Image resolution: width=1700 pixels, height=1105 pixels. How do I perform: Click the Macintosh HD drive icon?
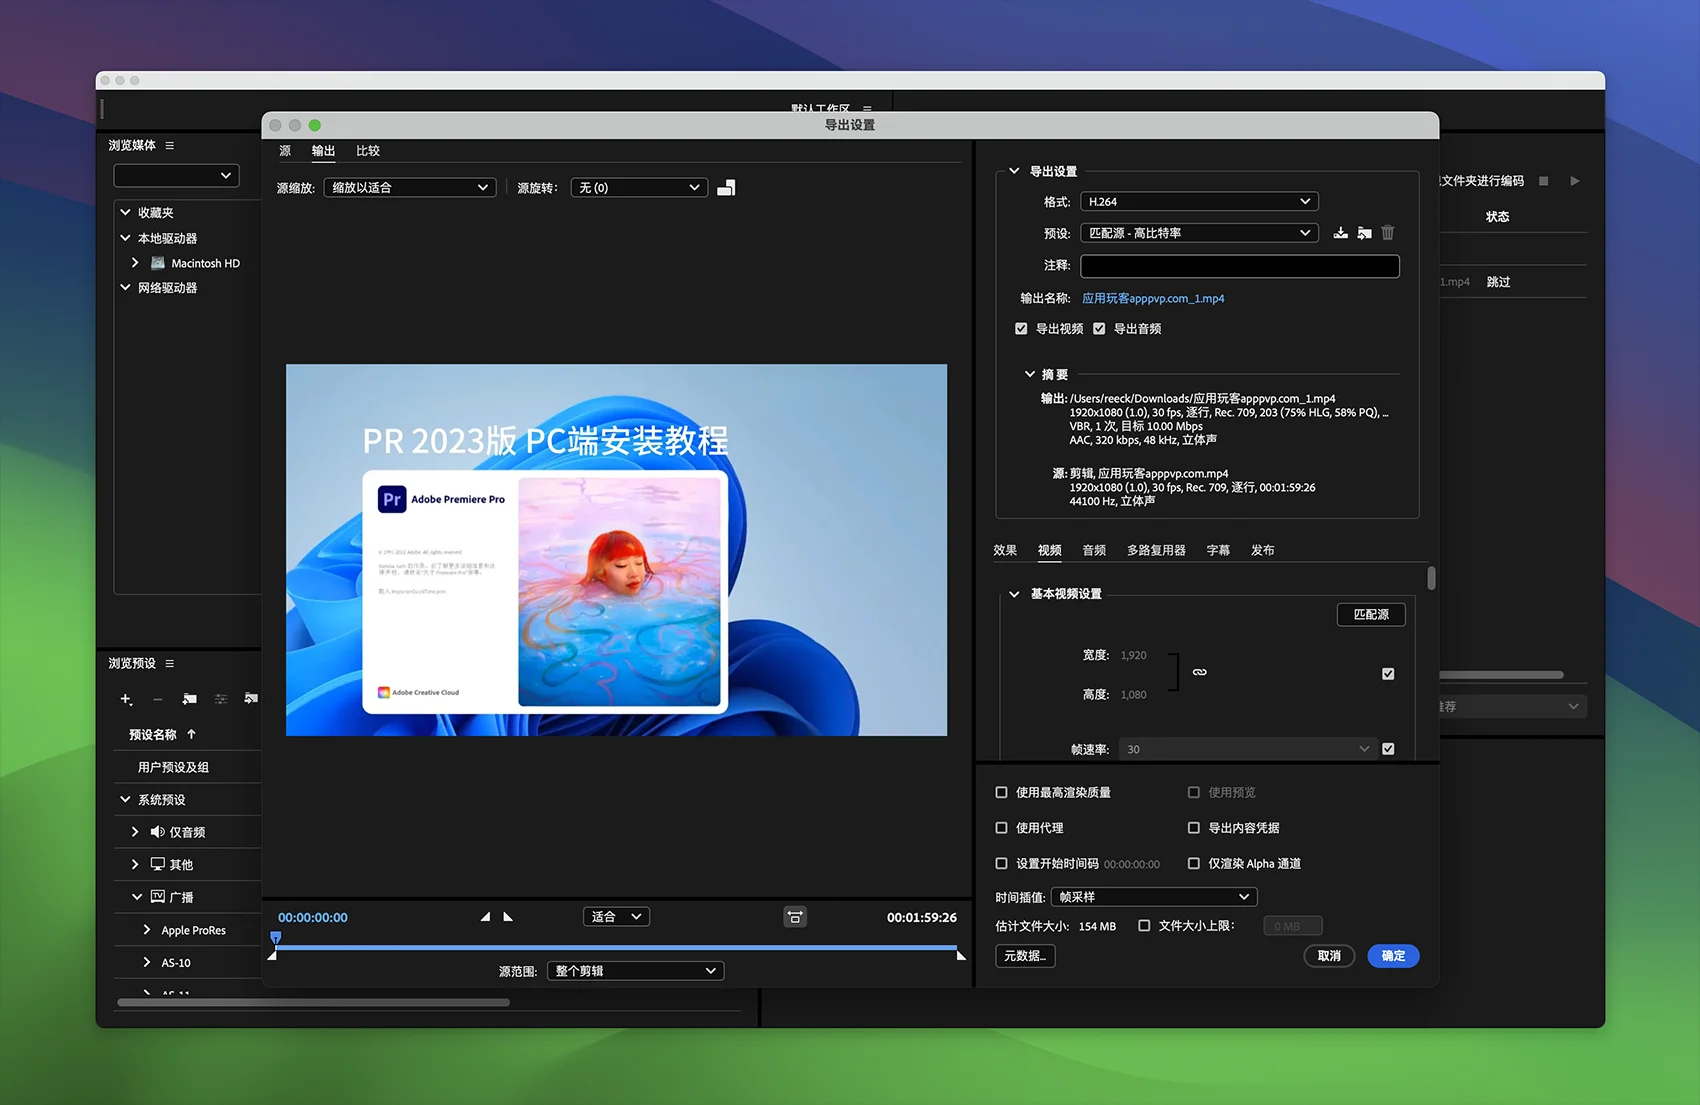[158, 263]
